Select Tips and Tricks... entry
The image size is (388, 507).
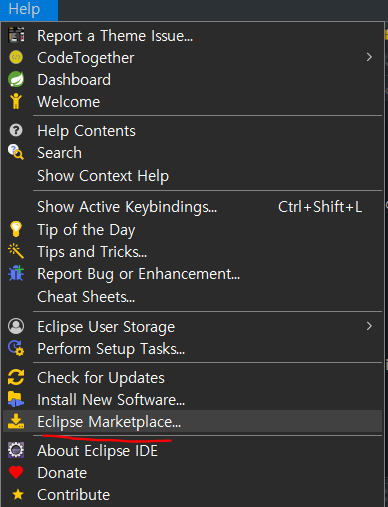pos(192,251)
